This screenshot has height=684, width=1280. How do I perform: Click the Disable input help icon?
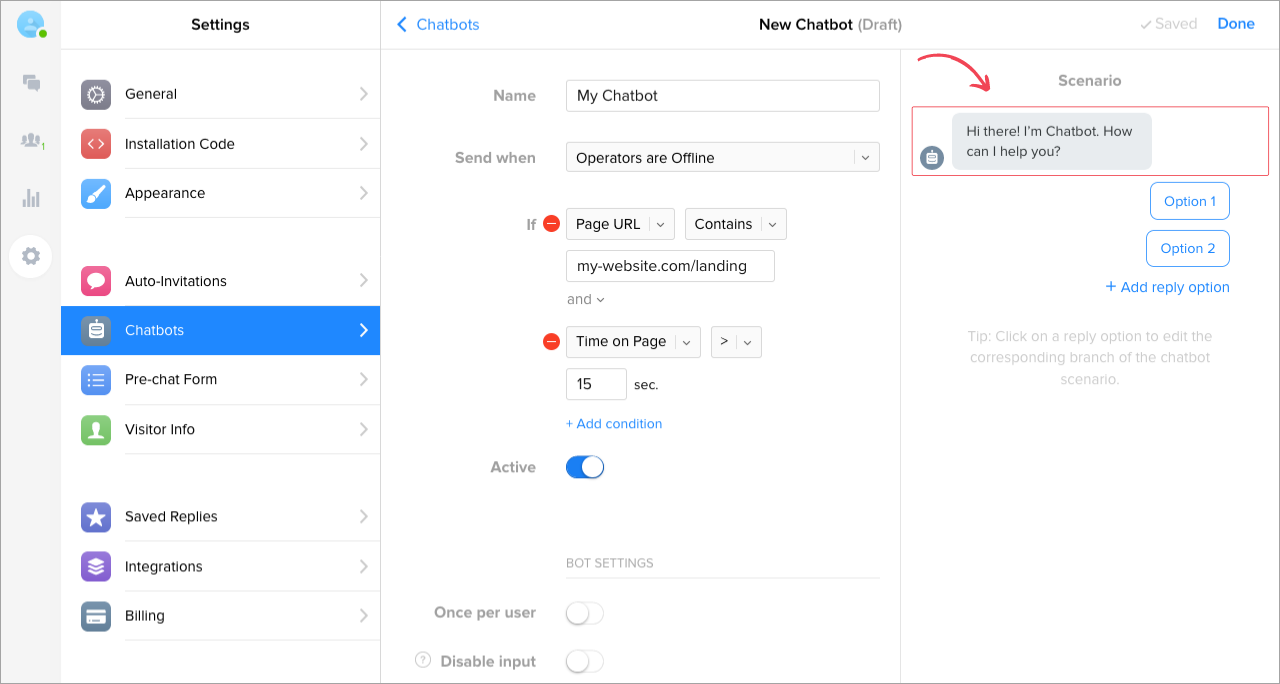point(423,661)
